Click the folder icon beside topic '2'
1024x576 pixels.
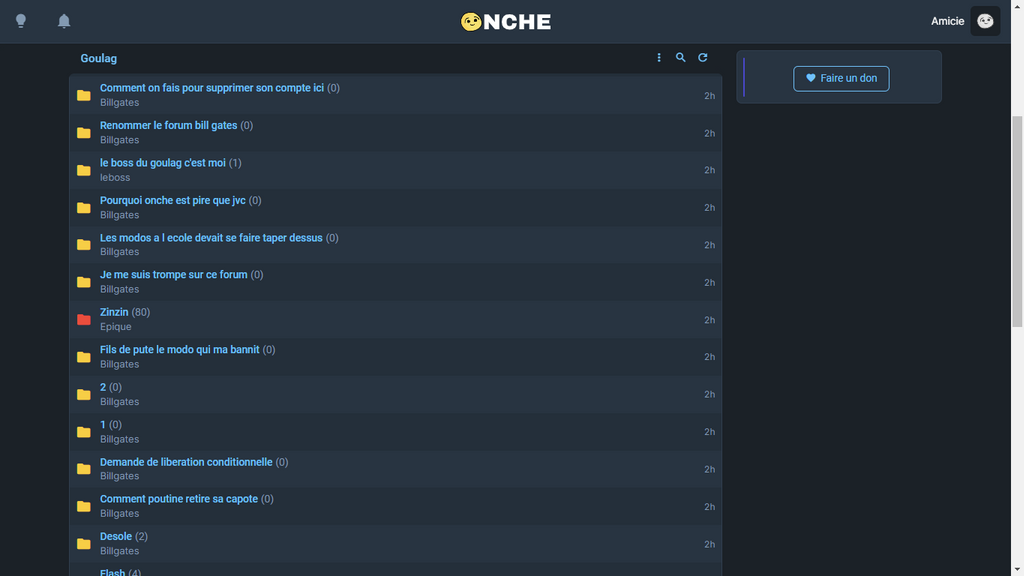coord(84,394)
